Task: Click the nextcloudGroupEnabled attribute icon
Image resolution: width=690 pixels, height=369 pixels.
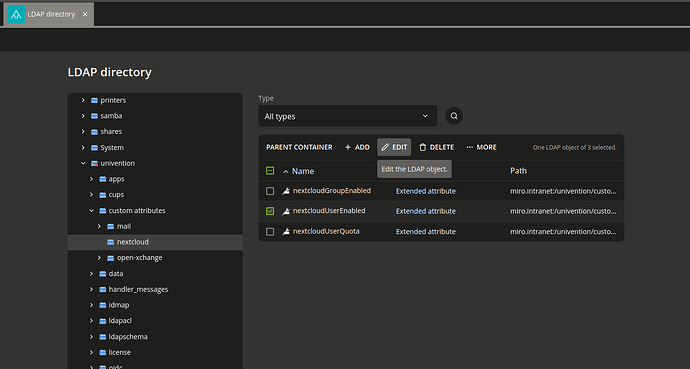Action: (286, 191)
